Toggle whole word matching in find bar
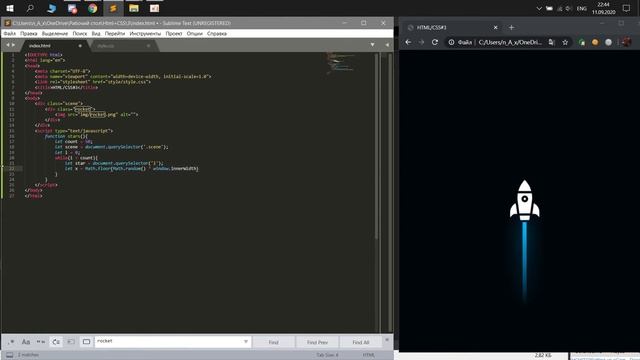640x360 pixels. [41, 342]
